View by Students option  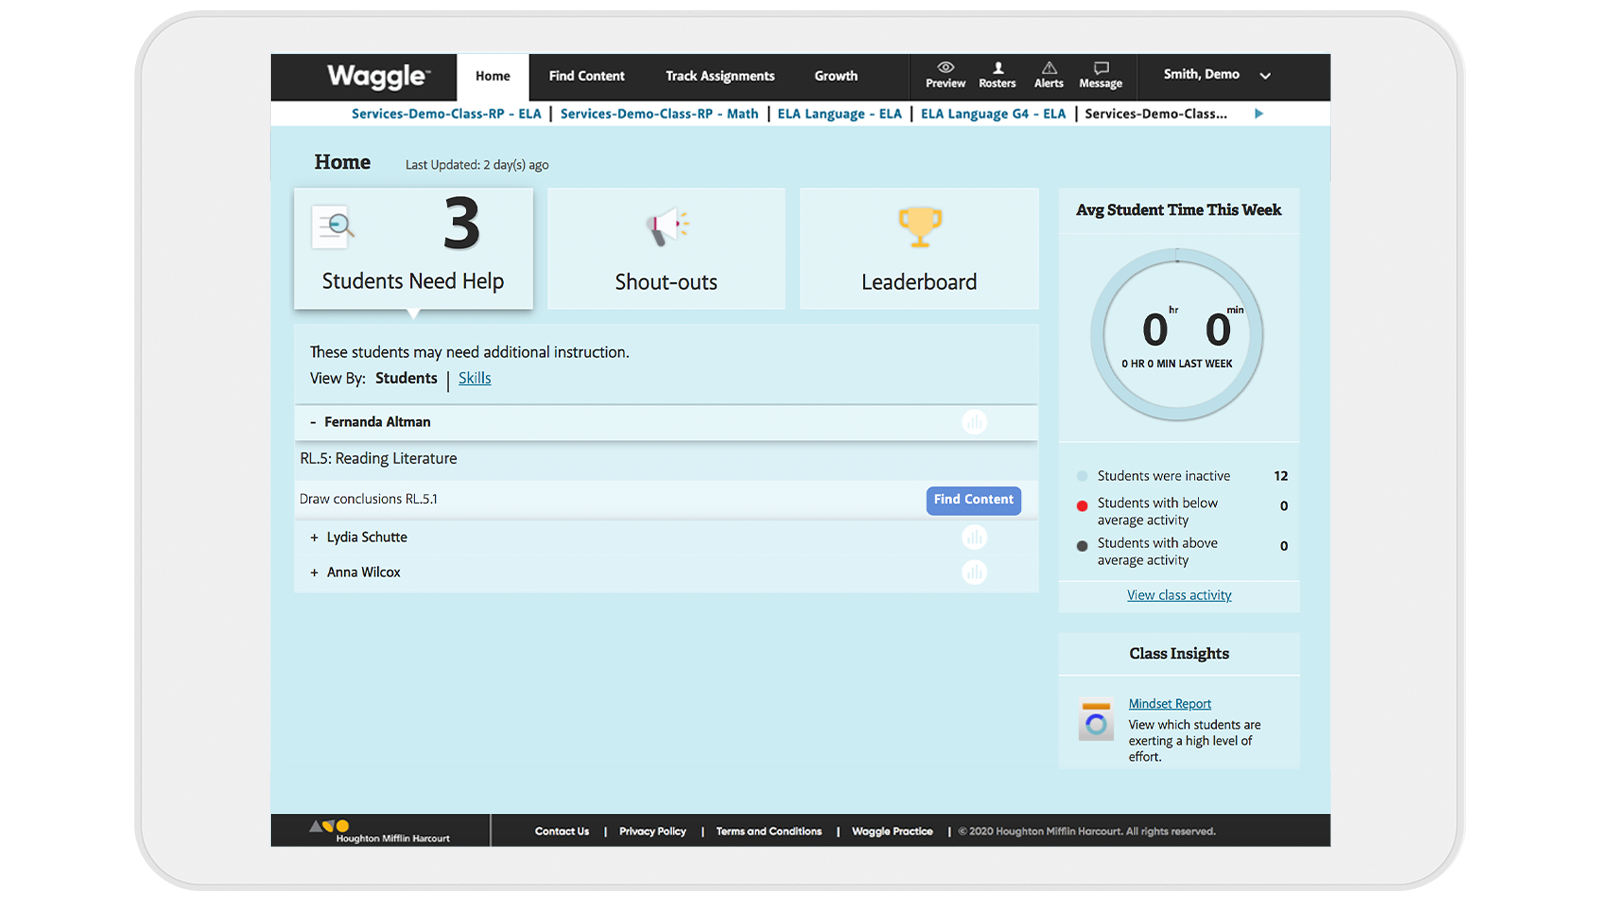(x=406, y=378)
